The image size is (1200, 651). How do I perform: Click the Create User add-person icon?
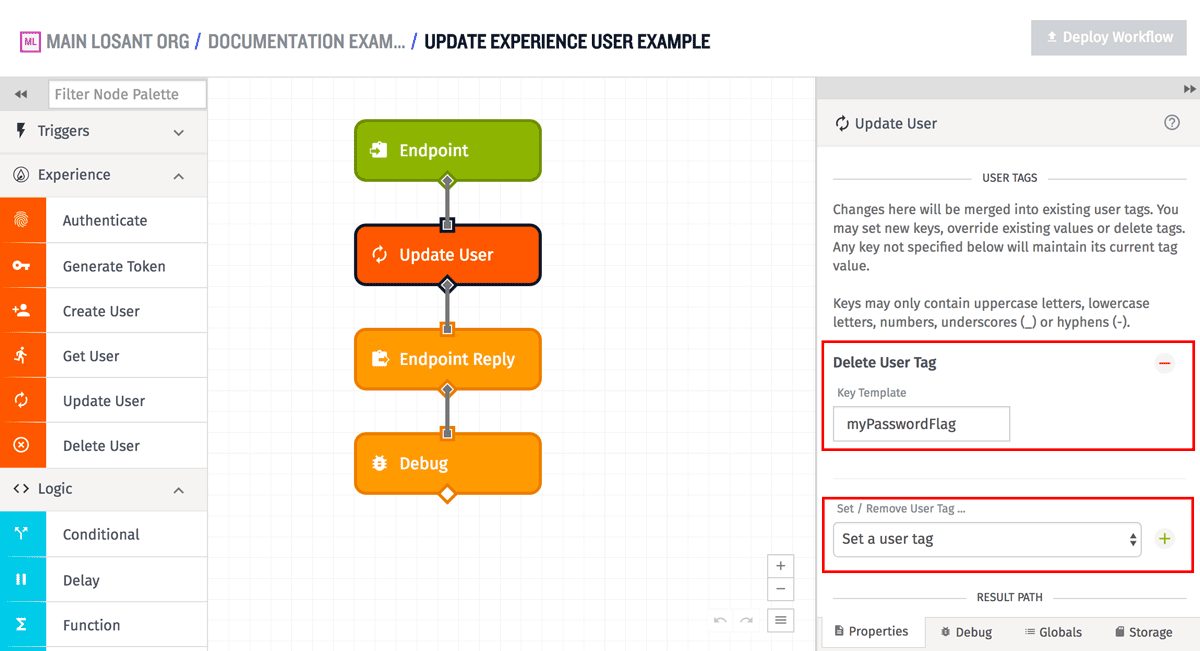click(x=22, y=311)
